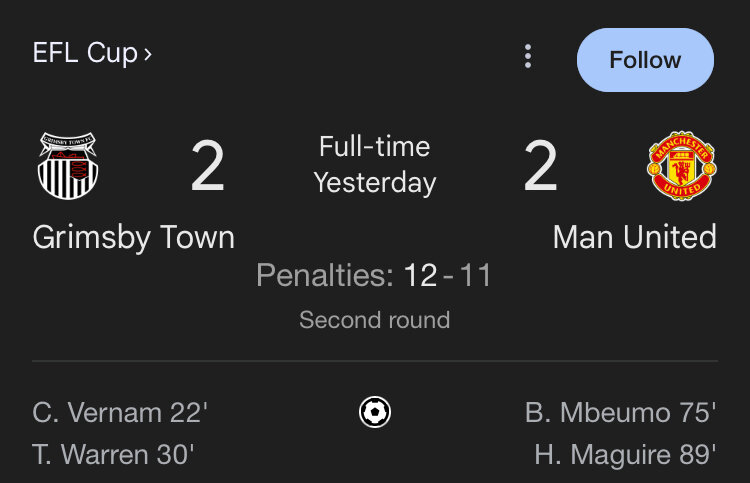Image resolution: width=750 pixels, height=483 pixels.
Task: Select scorer C. Vernam 22'
Action: [x=120, y=412]
